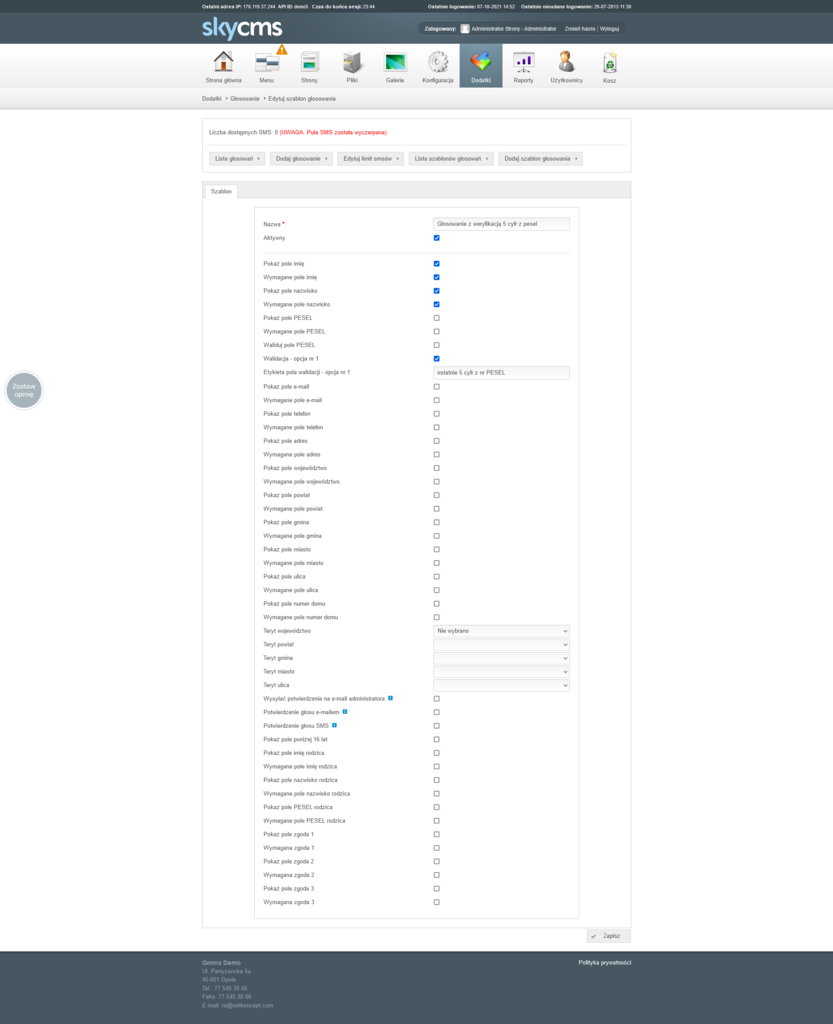Expand the Teryt województwo dropdown
Viewport: 833px width, 1024px height.
pyautogui.click(x=501, y=631)
